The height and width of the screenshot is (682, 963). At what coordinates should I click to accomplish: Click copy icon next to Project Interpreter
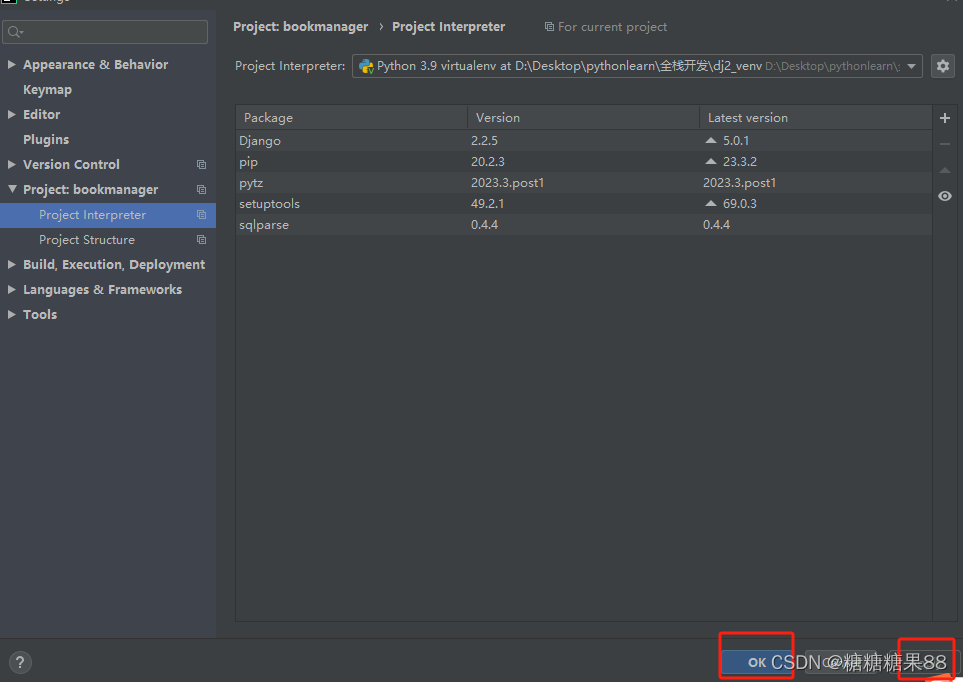click(201, 215)
